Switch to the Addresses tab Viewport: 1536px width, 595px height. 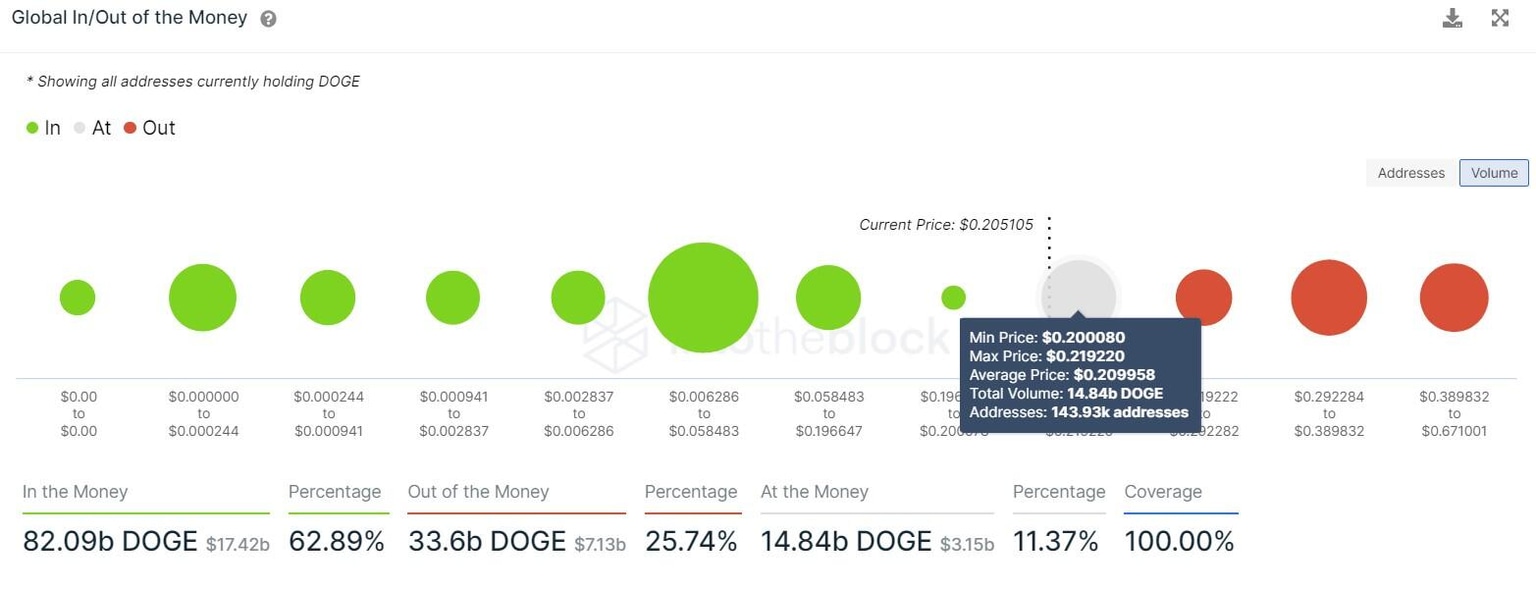coord(1410,172)
